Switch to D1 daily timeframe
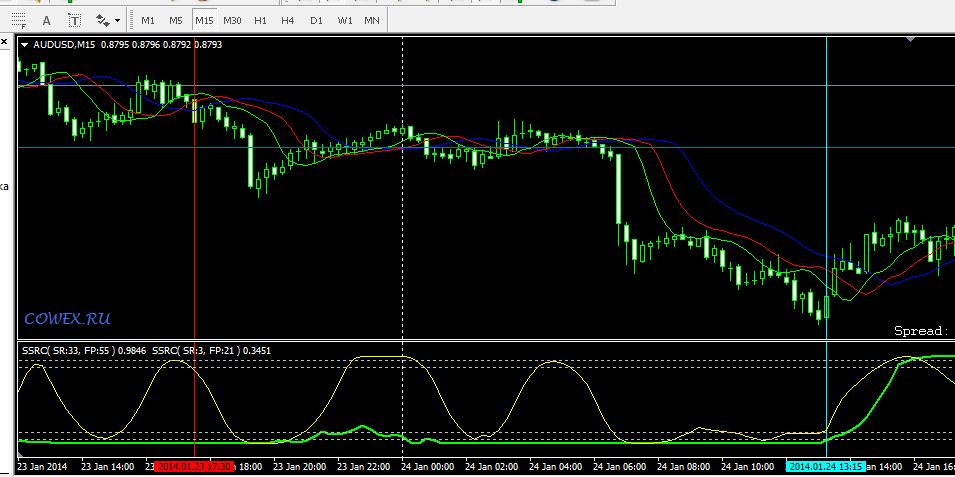The width and height of the screenshot is (955, 477). 316,20
